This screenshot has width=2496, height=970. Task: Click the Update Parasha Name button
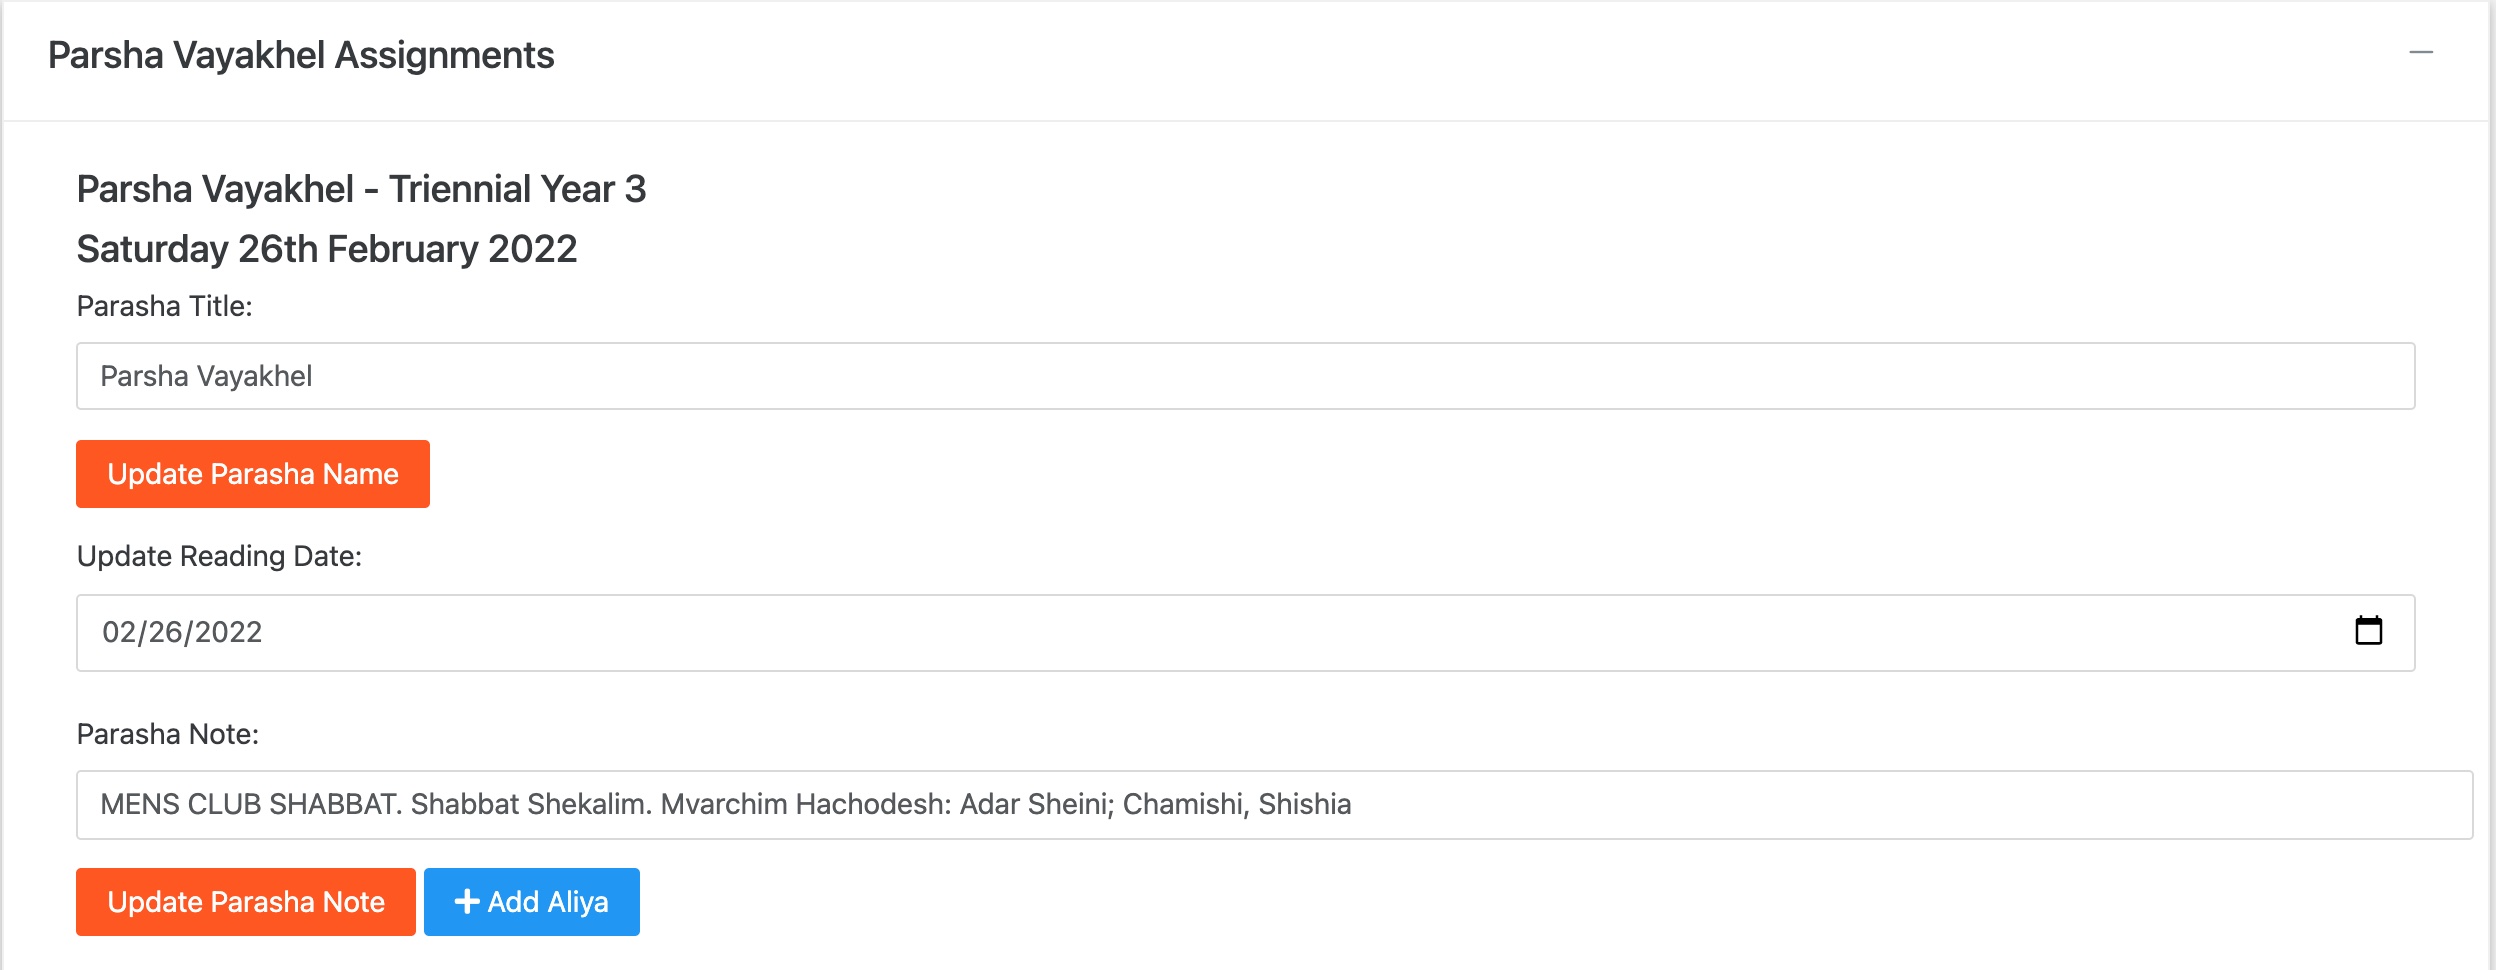click(x=253, y=474)
